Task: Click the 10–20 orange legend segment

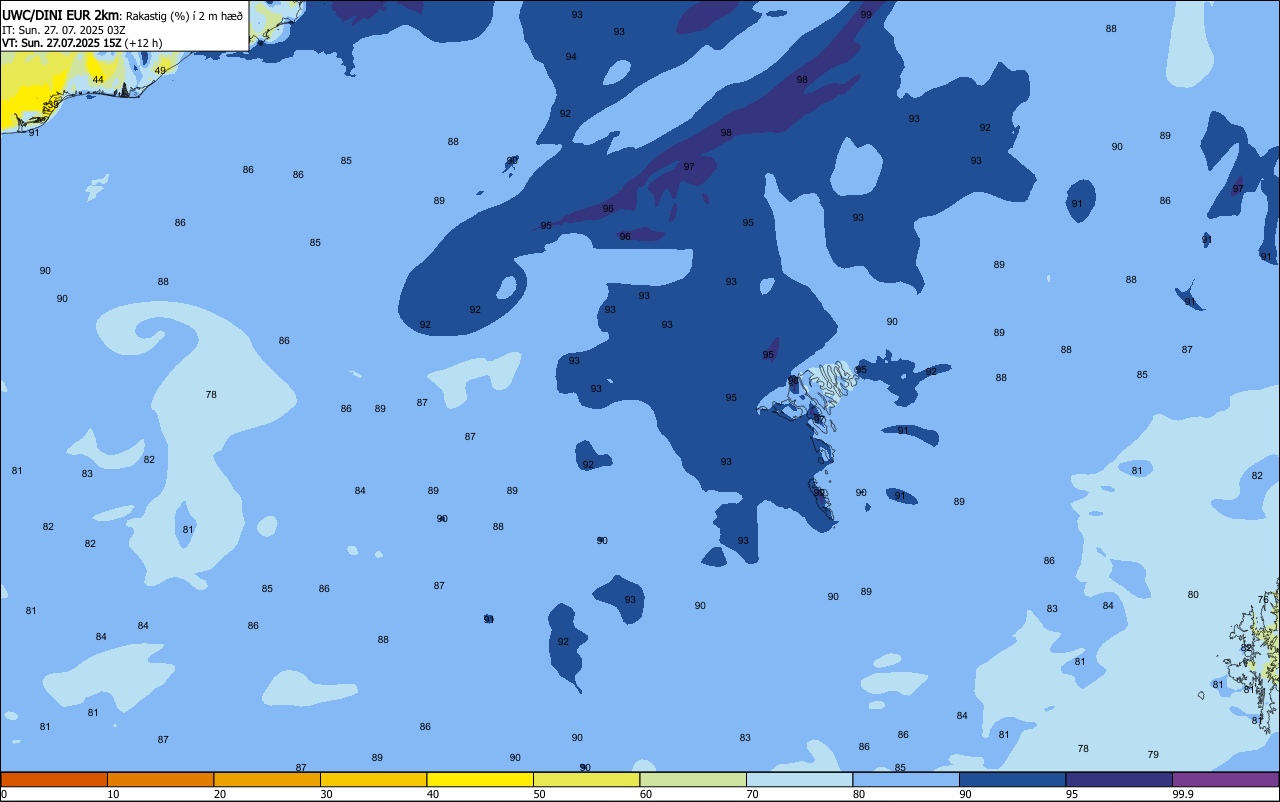Action: (x=160, y=779)
